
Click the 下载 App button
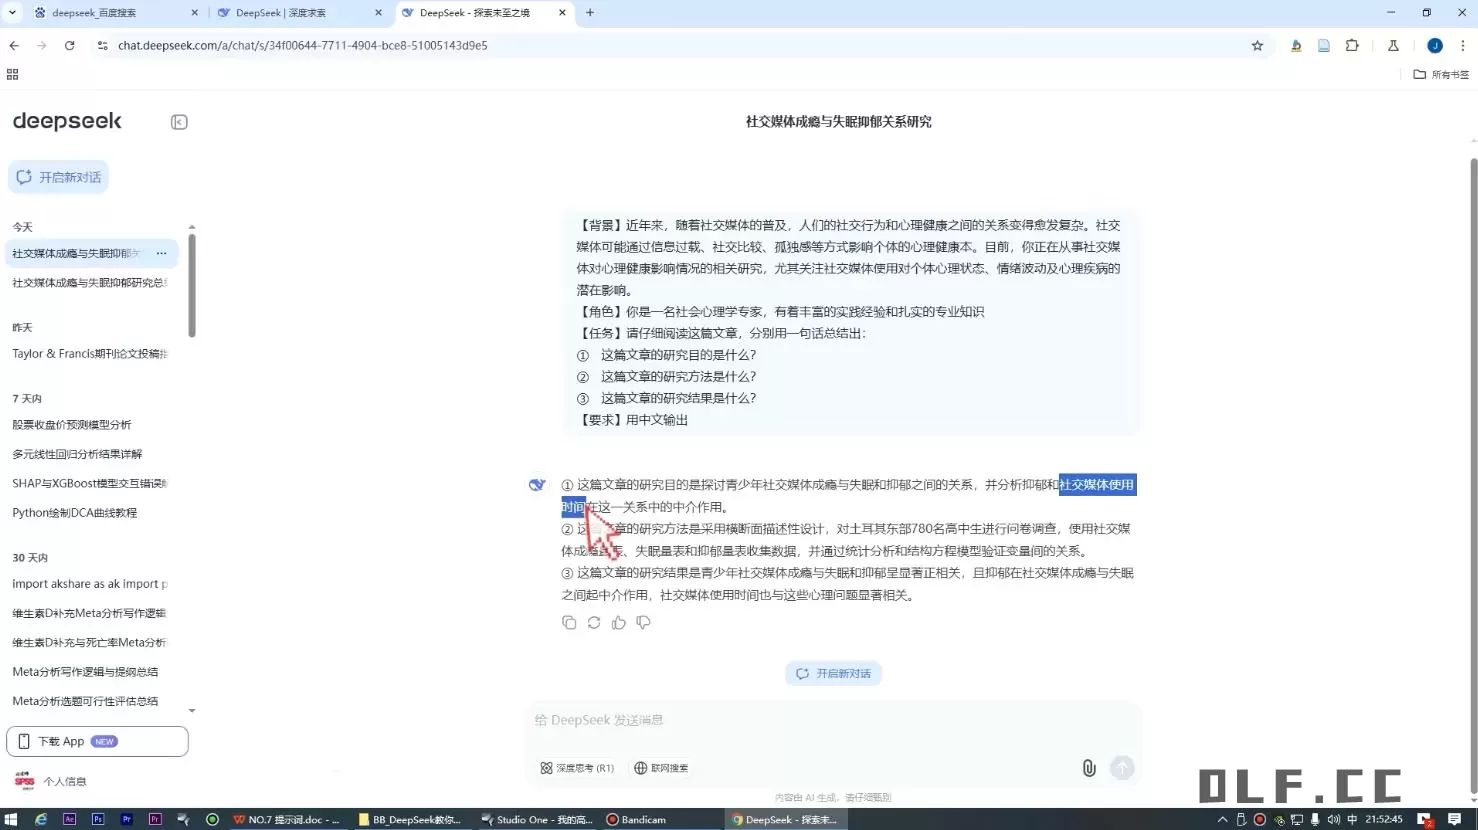pos(97,742)
